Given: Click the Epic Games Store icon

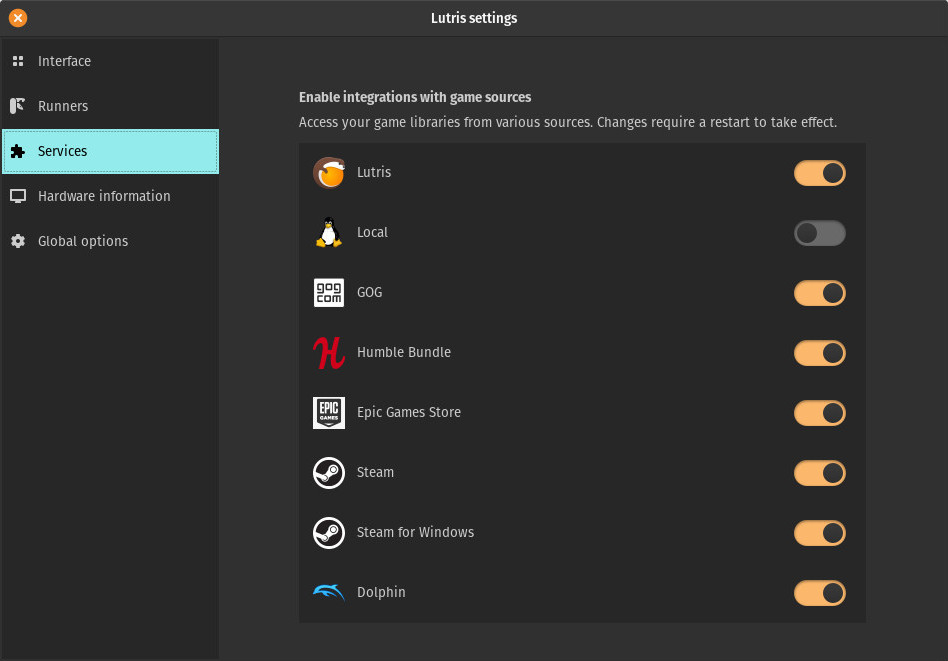Looking at the screenshot, I should [328, 412].
